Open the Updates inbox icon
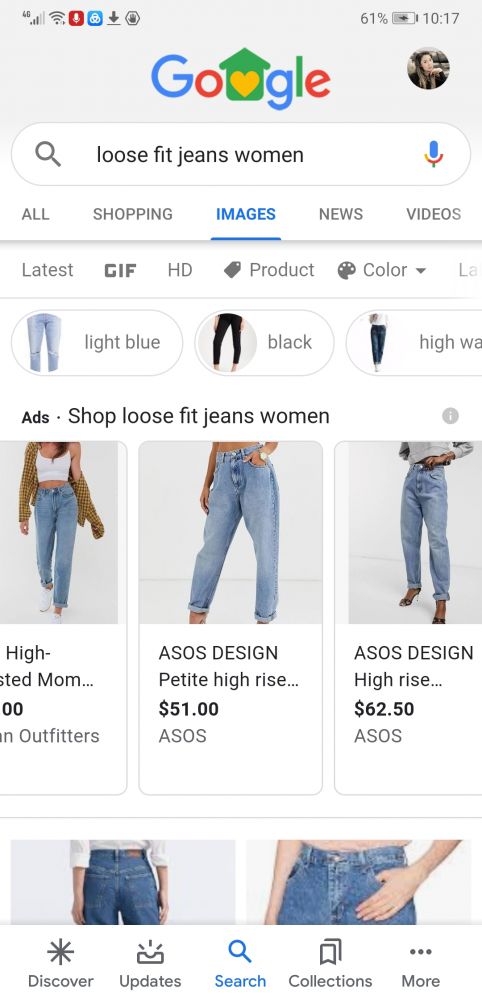The image size is (482, 1000). pyautogui.click(x=150, y=953)
